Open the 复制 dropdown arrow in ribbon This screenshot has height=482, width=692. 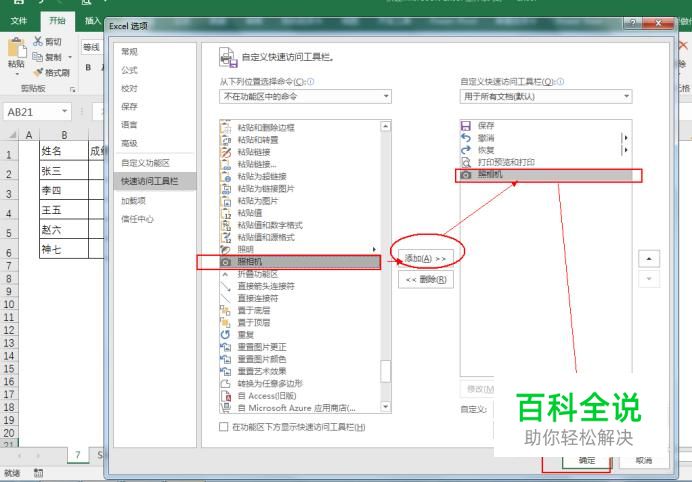click(x=70, y=57)
